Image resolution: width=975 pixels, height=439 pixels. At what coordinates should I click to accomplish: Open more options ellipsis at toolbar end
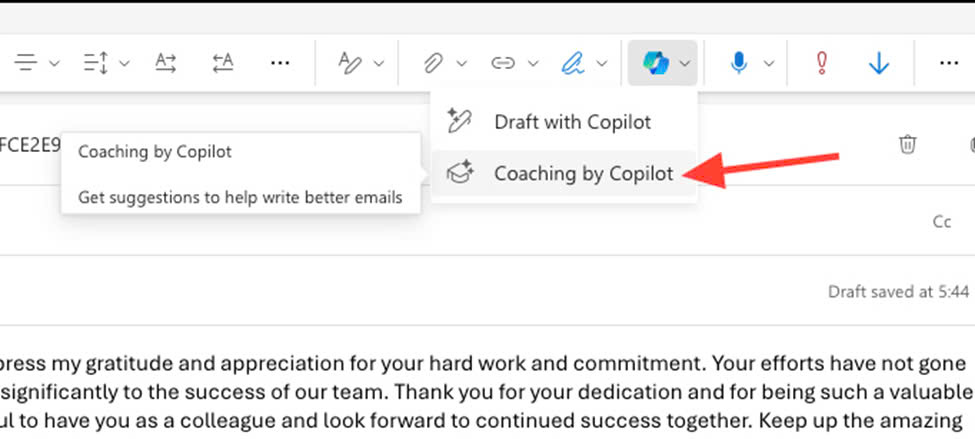click(x=949, y=63)
